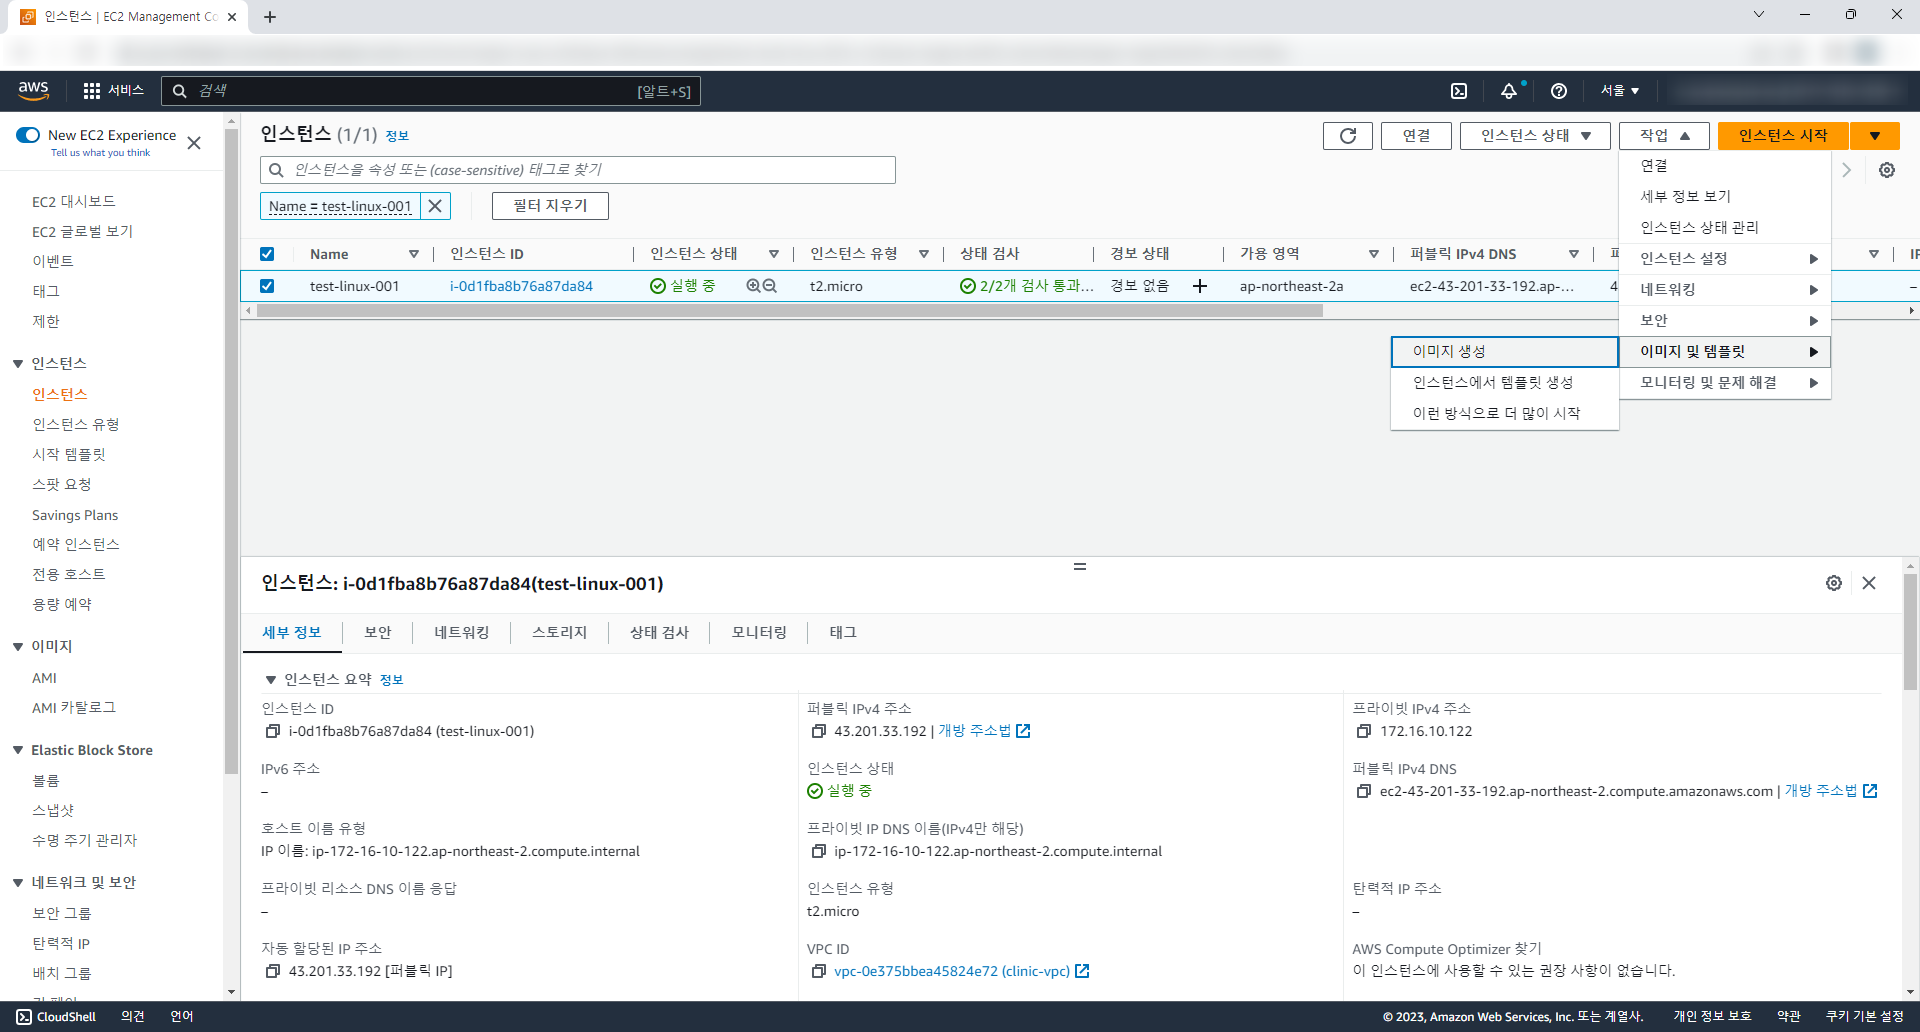Open CloudShell icon in top navigation
1920x1032 pixels.
pos(1459,91)
